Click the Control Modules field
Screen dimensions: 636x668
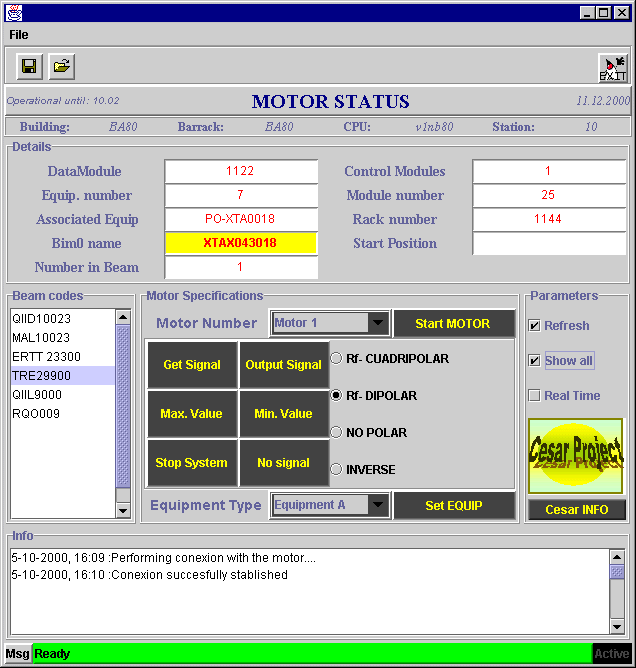click(x=549, y=171)
